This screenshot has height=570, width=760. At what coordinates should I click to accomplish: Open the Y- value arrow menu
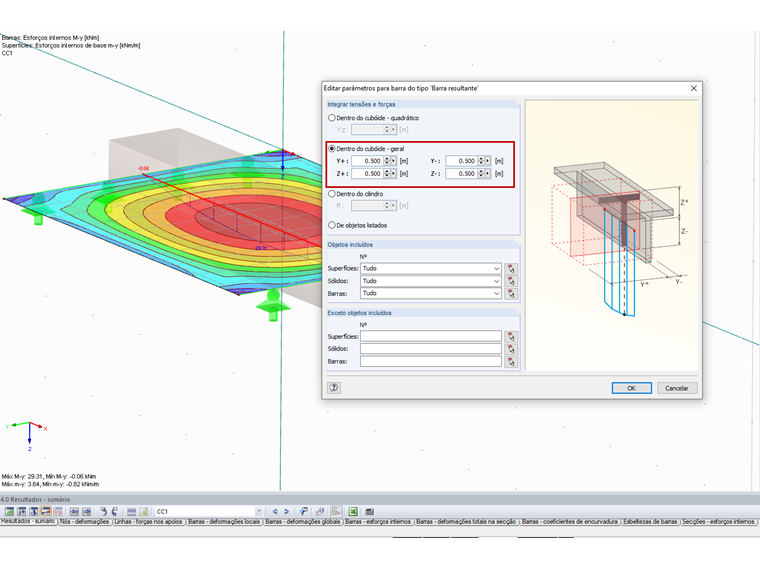[488, 161]
